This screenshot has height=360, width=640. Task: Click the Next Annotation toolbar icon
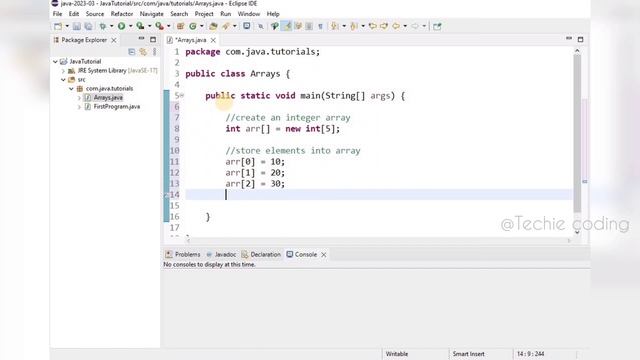(335, 26)
